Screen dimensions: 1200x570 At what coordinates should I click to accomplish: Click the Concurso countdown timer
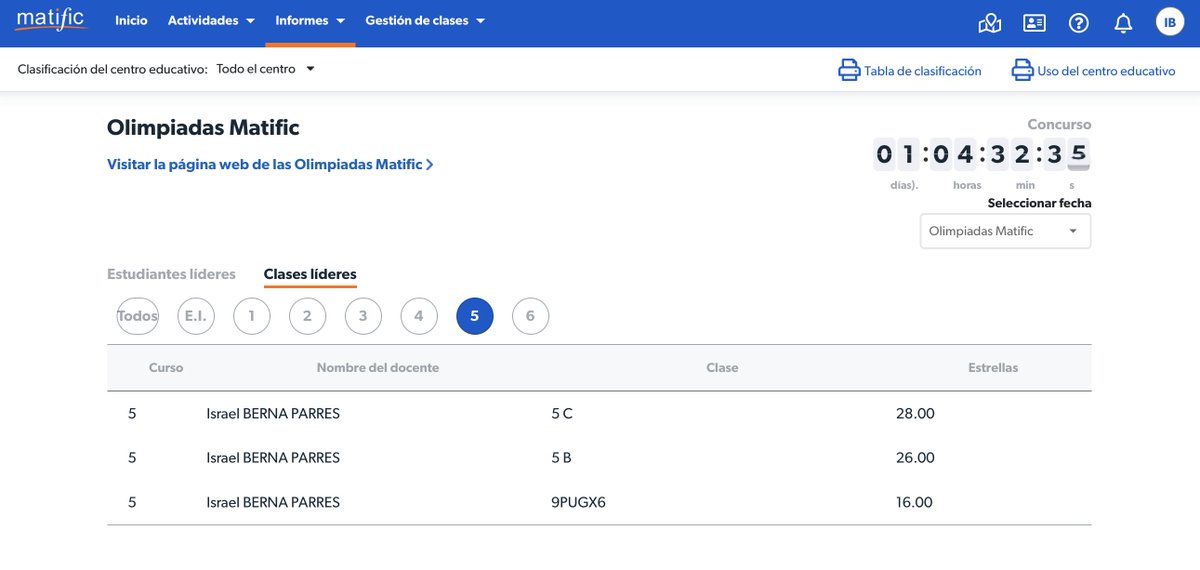pos(981,154)
